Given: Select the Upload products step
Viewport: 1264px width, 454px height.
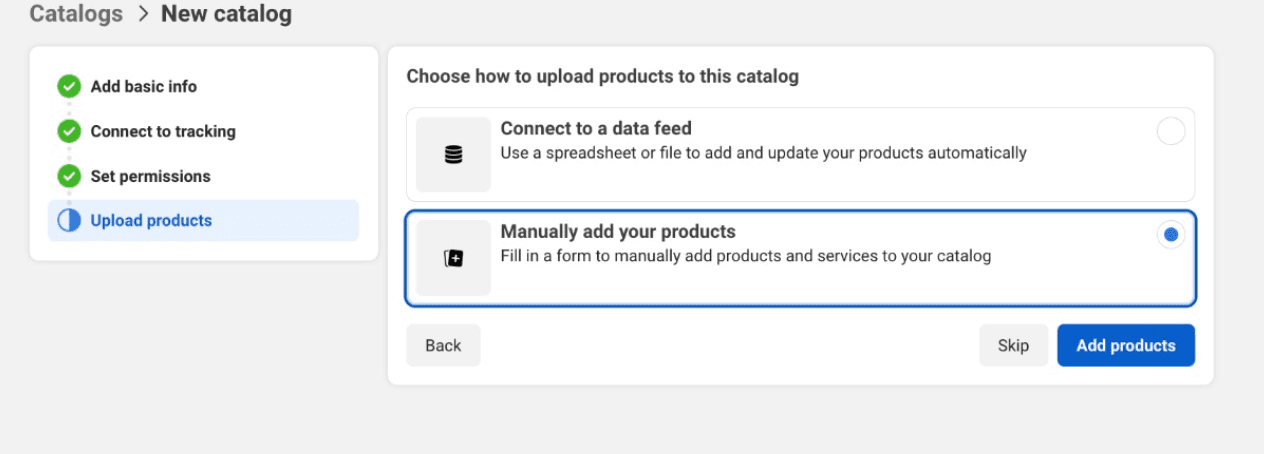Looking at the screenshot, I should pos(151,221).
